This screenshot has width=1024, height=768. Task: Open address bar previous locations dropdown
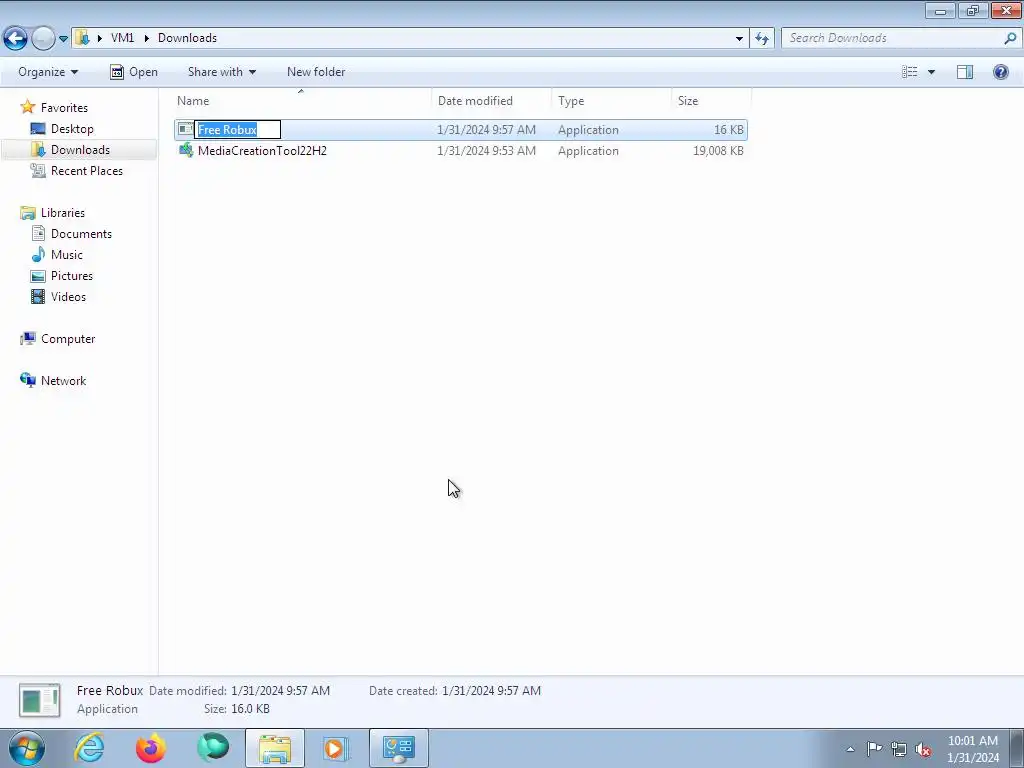click(739, 38)
